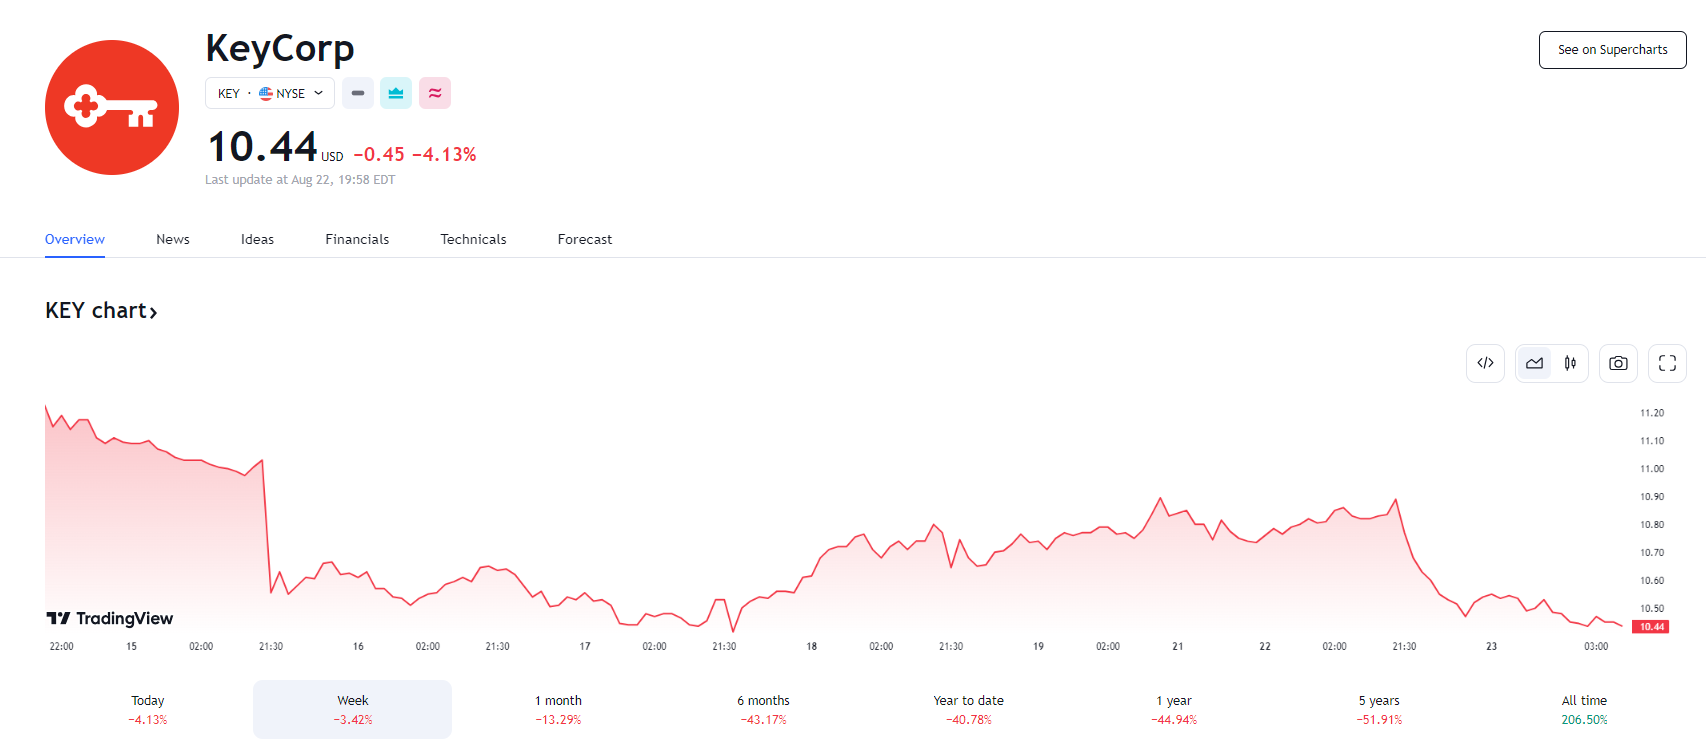Click the red 10.44 current price label

(x=1651, y=627)
